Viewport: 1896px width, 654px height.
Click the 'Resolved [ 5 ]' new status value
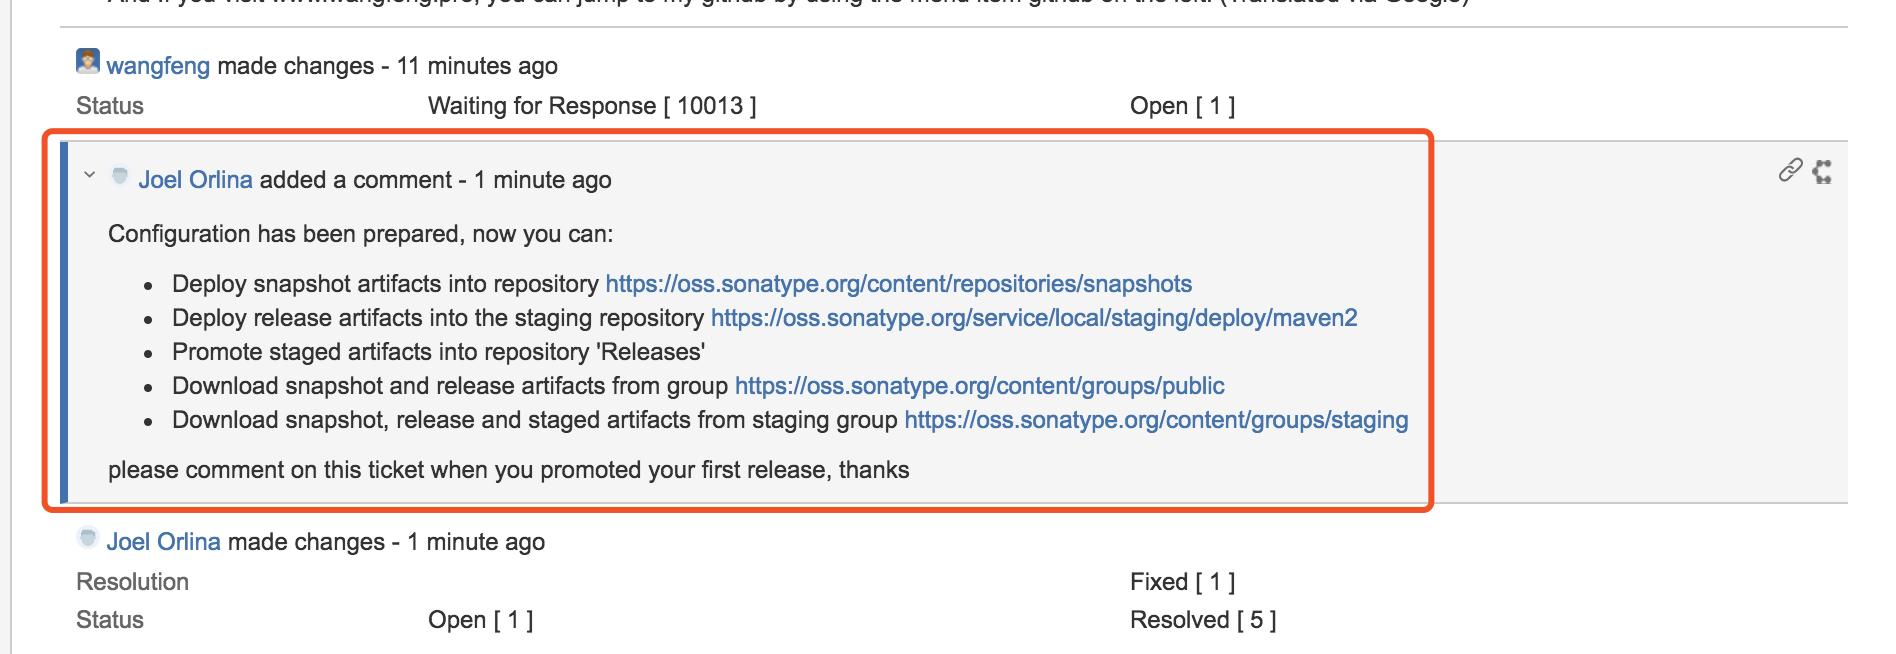click(x=1203, y=620)
